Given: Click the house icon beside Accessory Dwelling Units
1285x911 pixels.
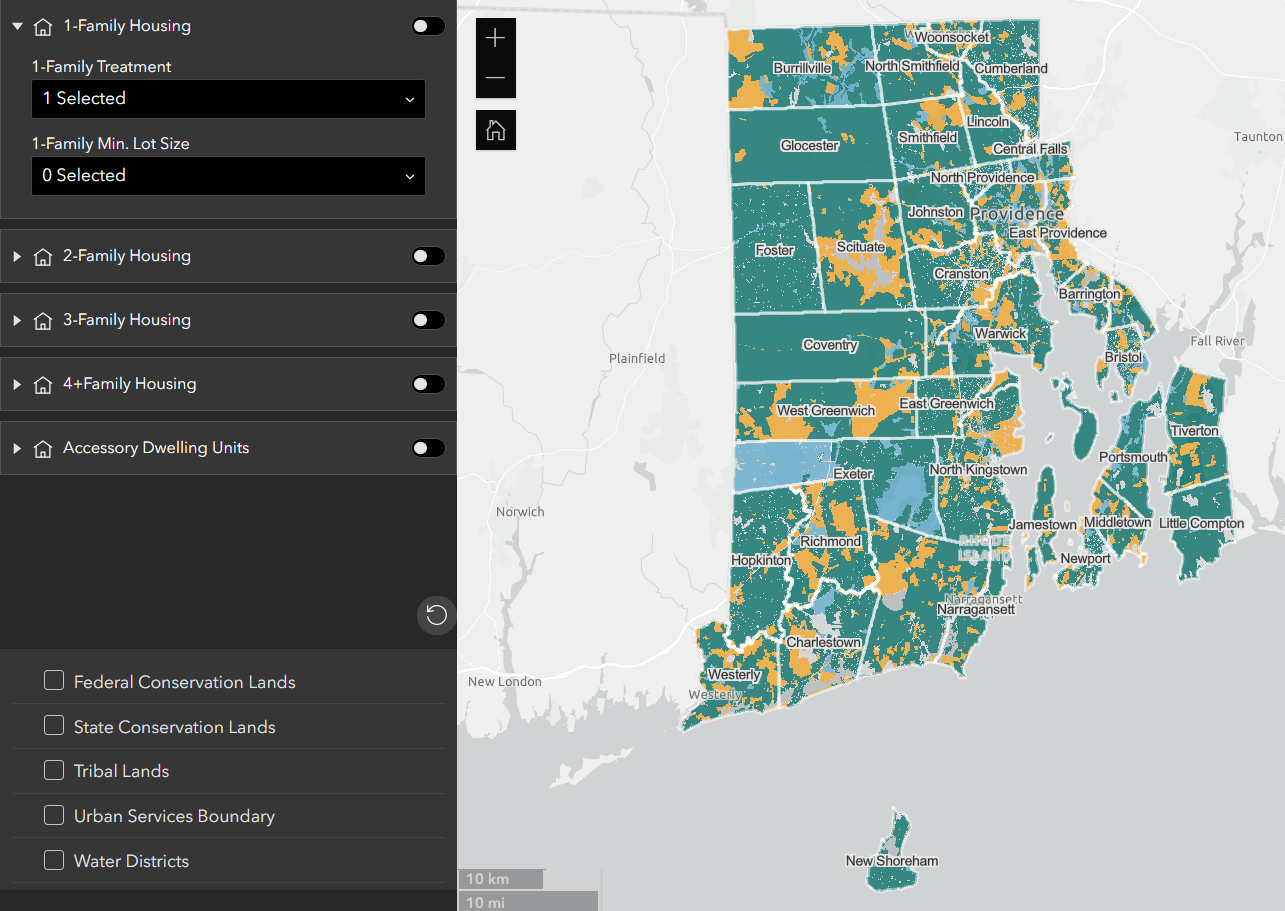Looking at the screenshot, I should (42, 447).
